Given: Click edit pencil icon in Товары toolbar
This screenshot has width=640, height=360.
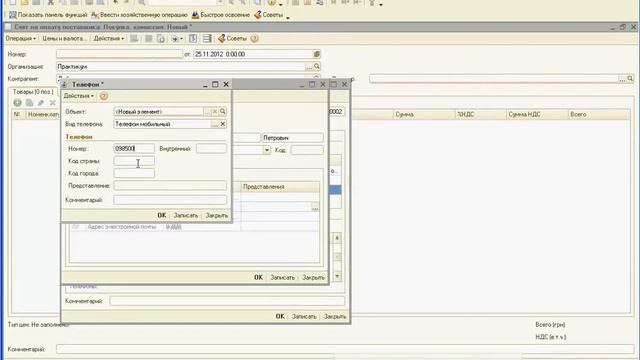Looking at the screenshot, I should (x=40, y=103).
